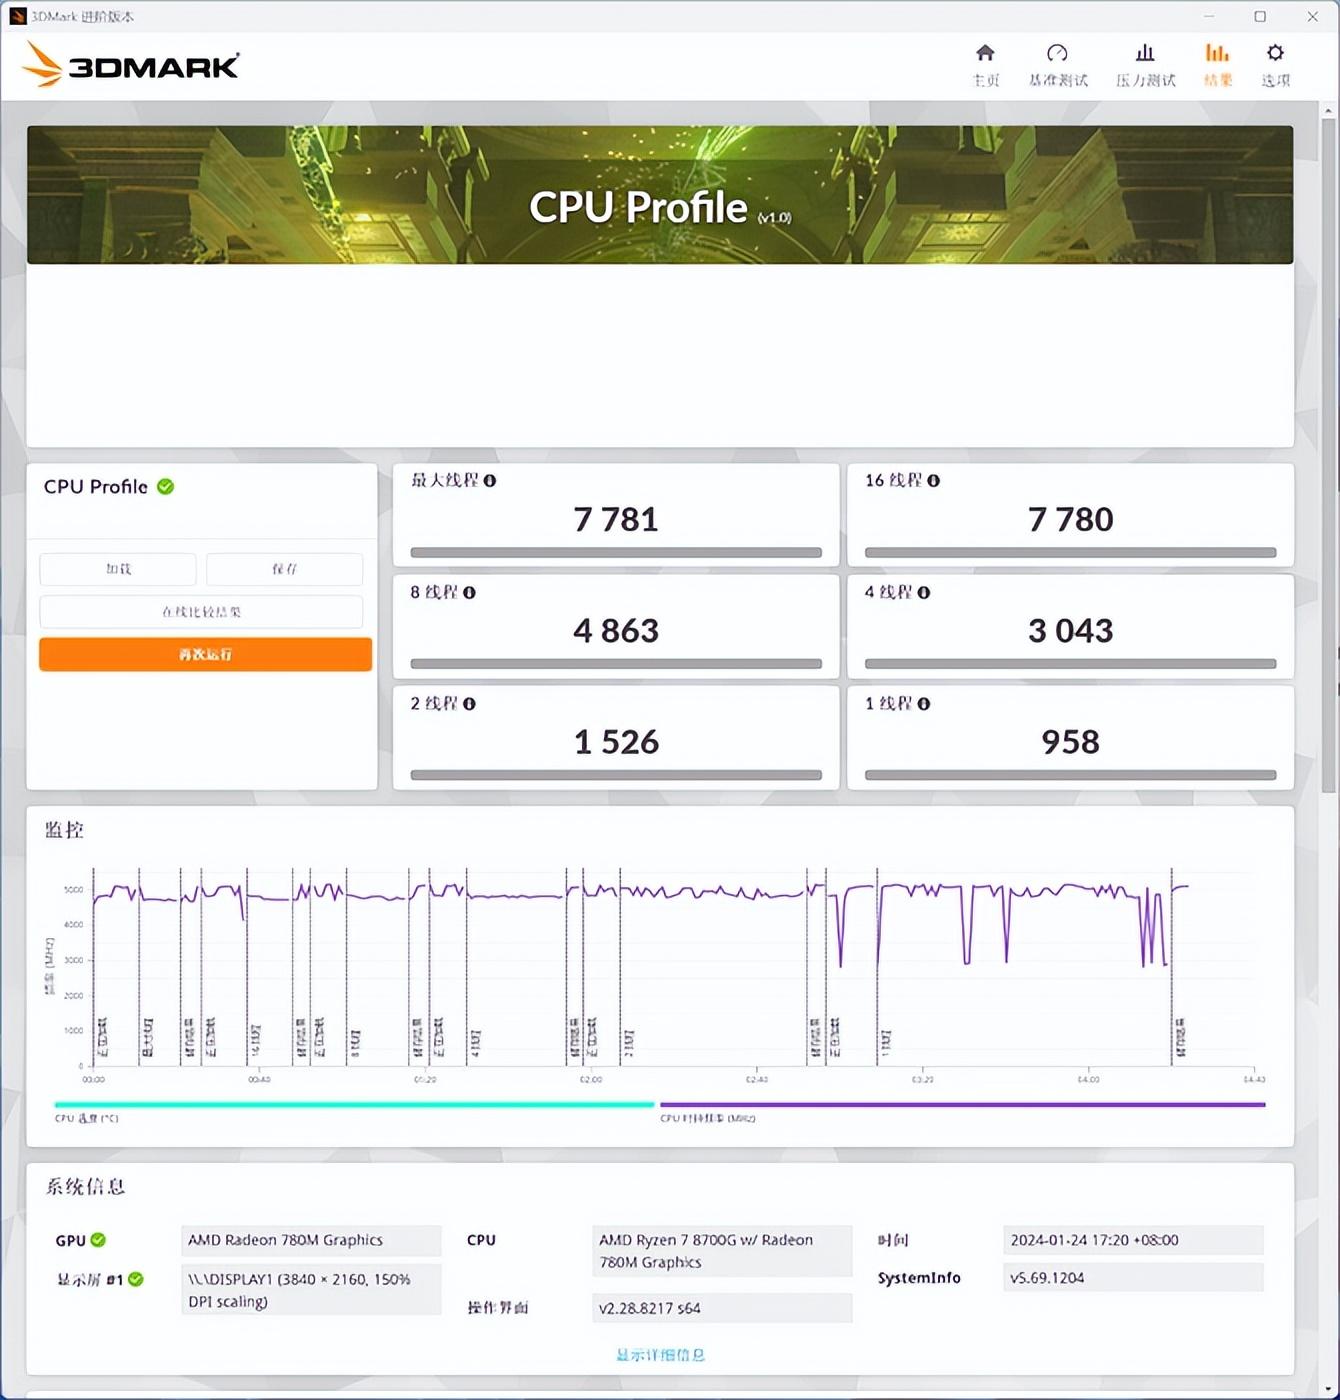Go to the 主页 home page
Screen dimensions: 1340x1400
click(x=985, y=65)
